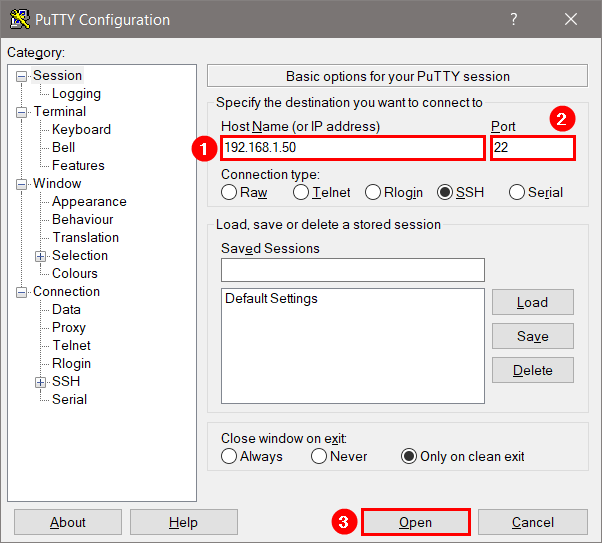Image resolution: width=602 pixels, height=543 pixels.
Task: Open the Telnet category in the tree
Action: pyautogui.click(x=71, y=346)
